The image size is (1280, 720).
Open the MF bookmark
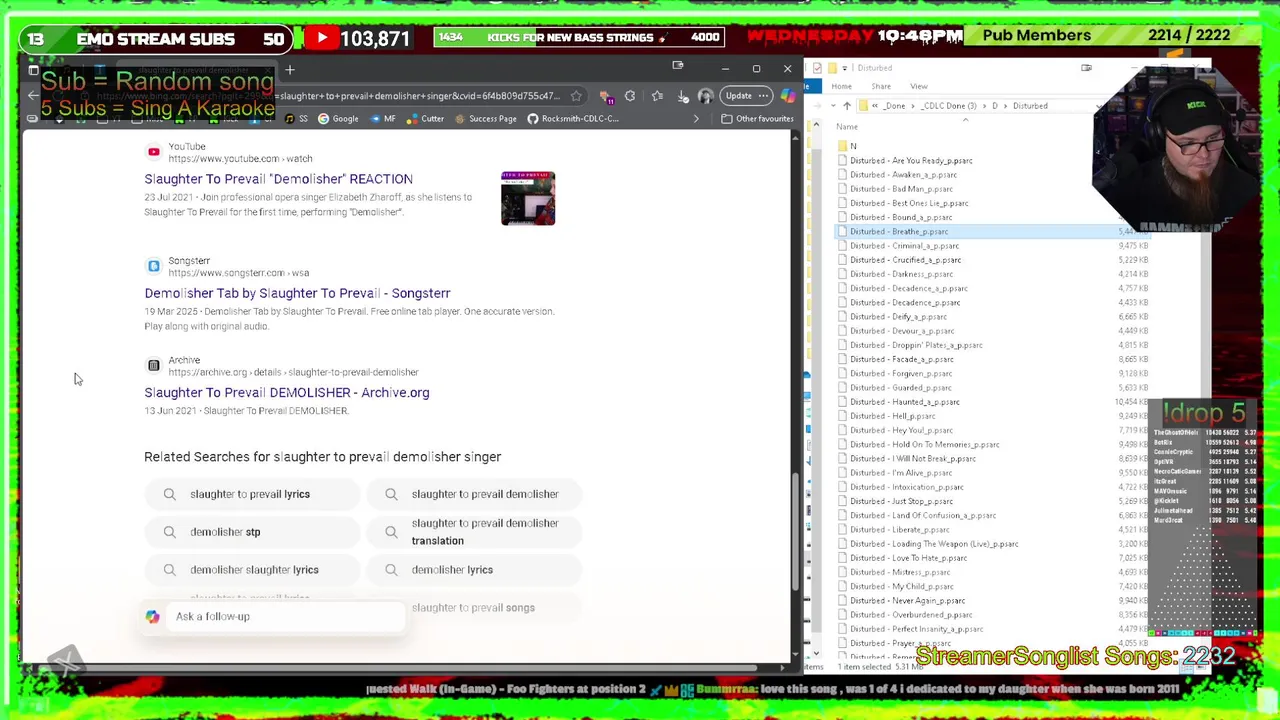pyautogui.click(x=383, y=119)
